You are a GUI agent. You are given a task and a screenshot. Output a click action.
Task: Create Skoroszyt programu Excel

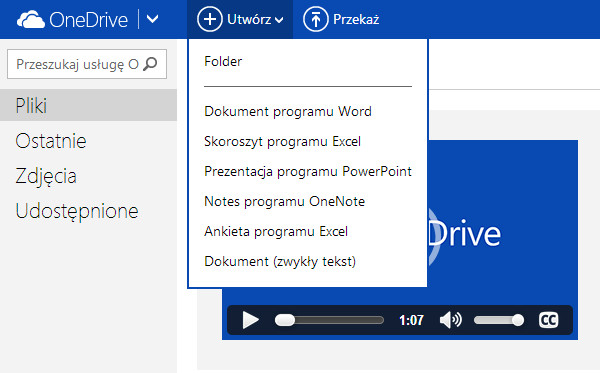pyautogui.click(x=282, y=141)
